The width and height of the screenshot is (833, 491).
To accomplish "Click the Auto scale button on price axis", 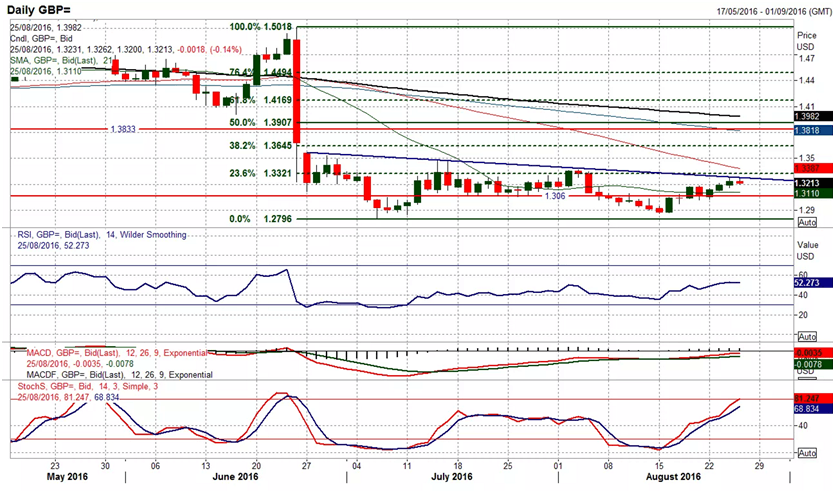I will [x=807, y=221].
